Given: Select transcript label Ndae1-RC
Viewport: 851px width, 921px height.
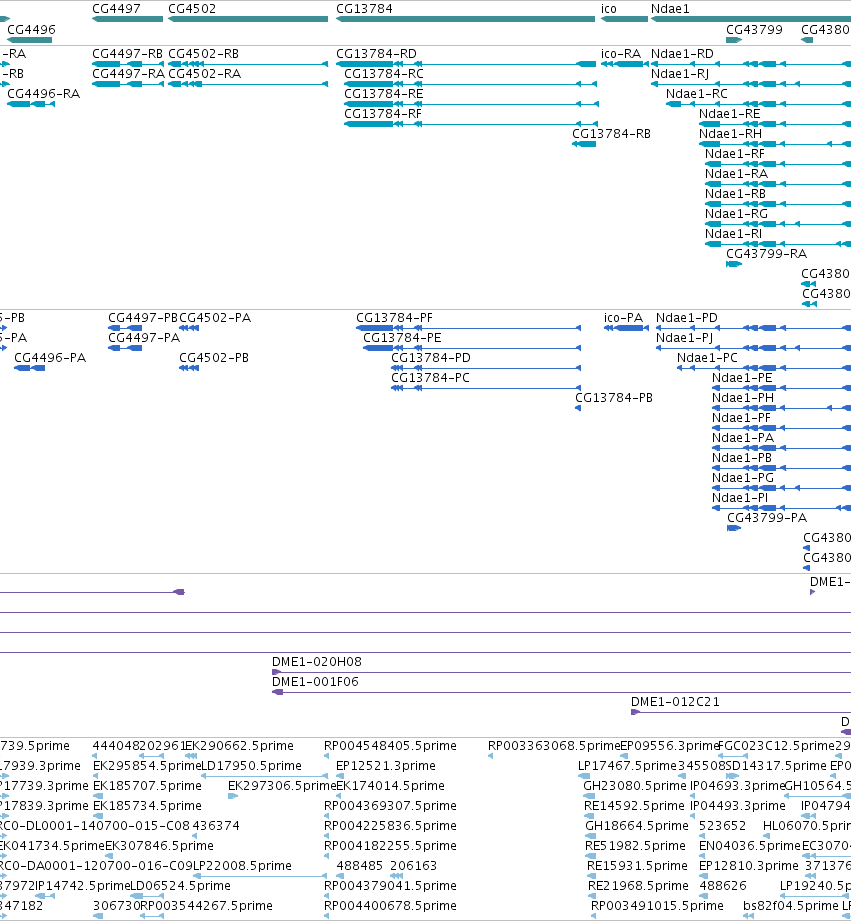Looking at the screenshot, I should click(697, 94).
